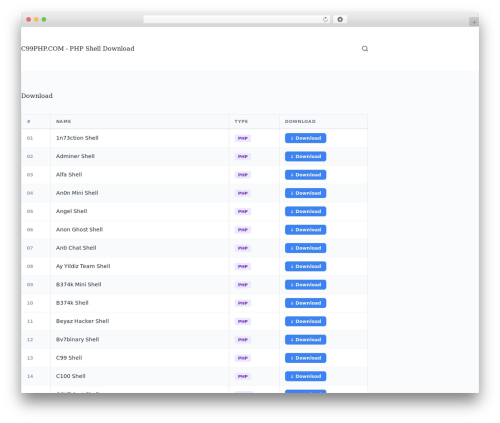Click the PHP badge for Anti Chat Shell
This screenshot has width=500, height=423.
243,248
